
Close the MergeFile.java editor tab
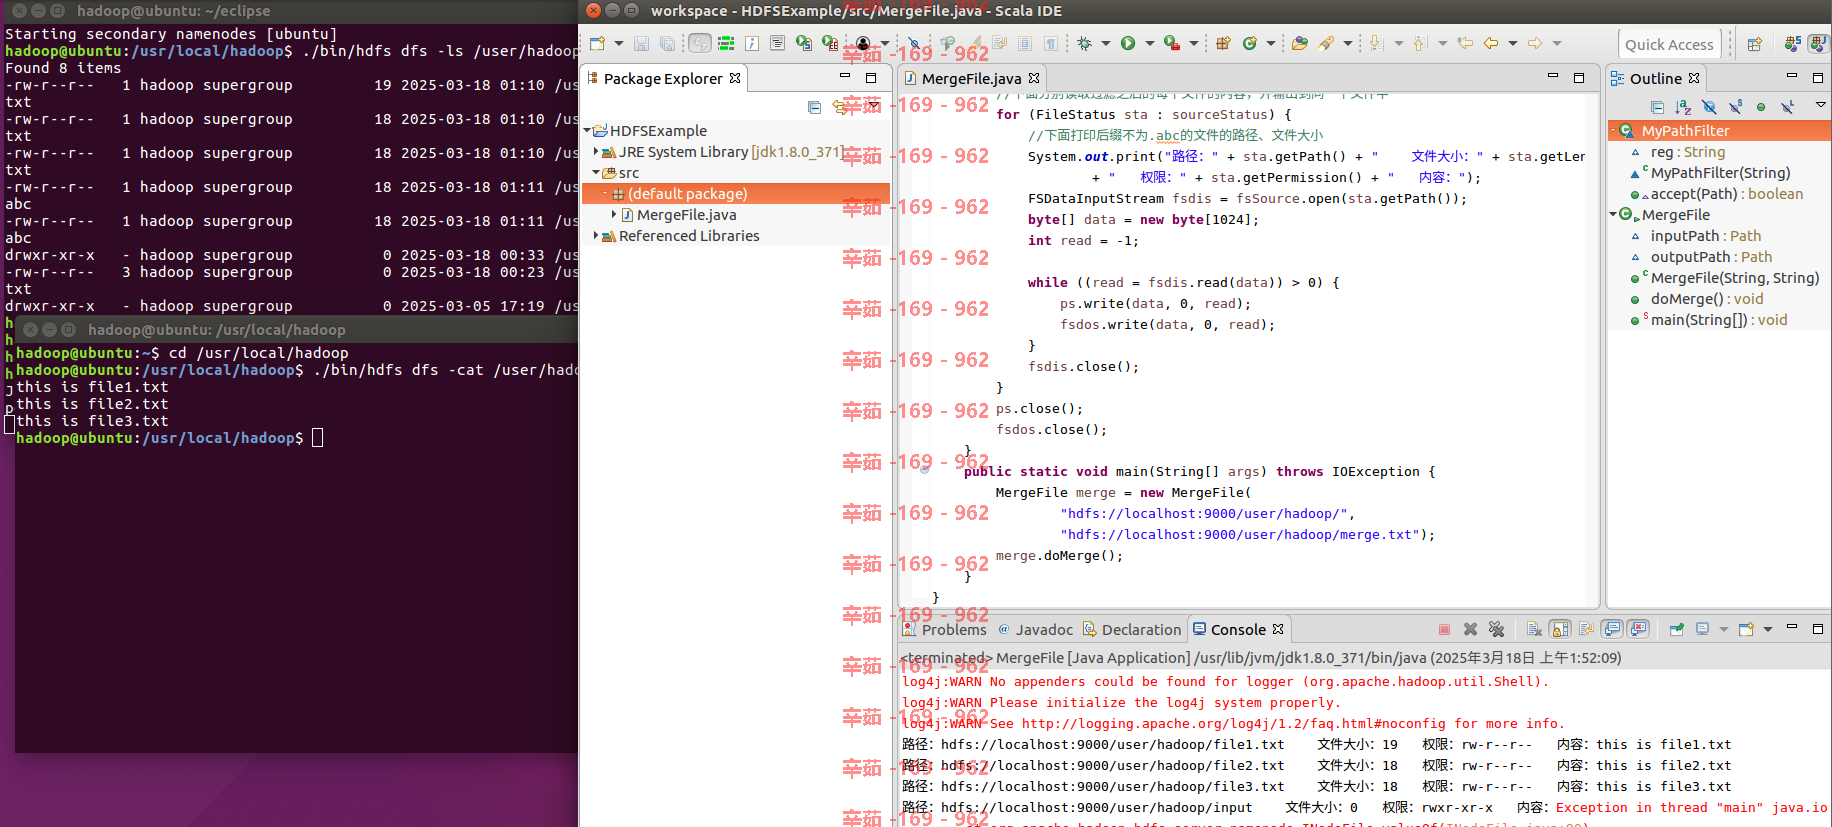point(1034,78)
